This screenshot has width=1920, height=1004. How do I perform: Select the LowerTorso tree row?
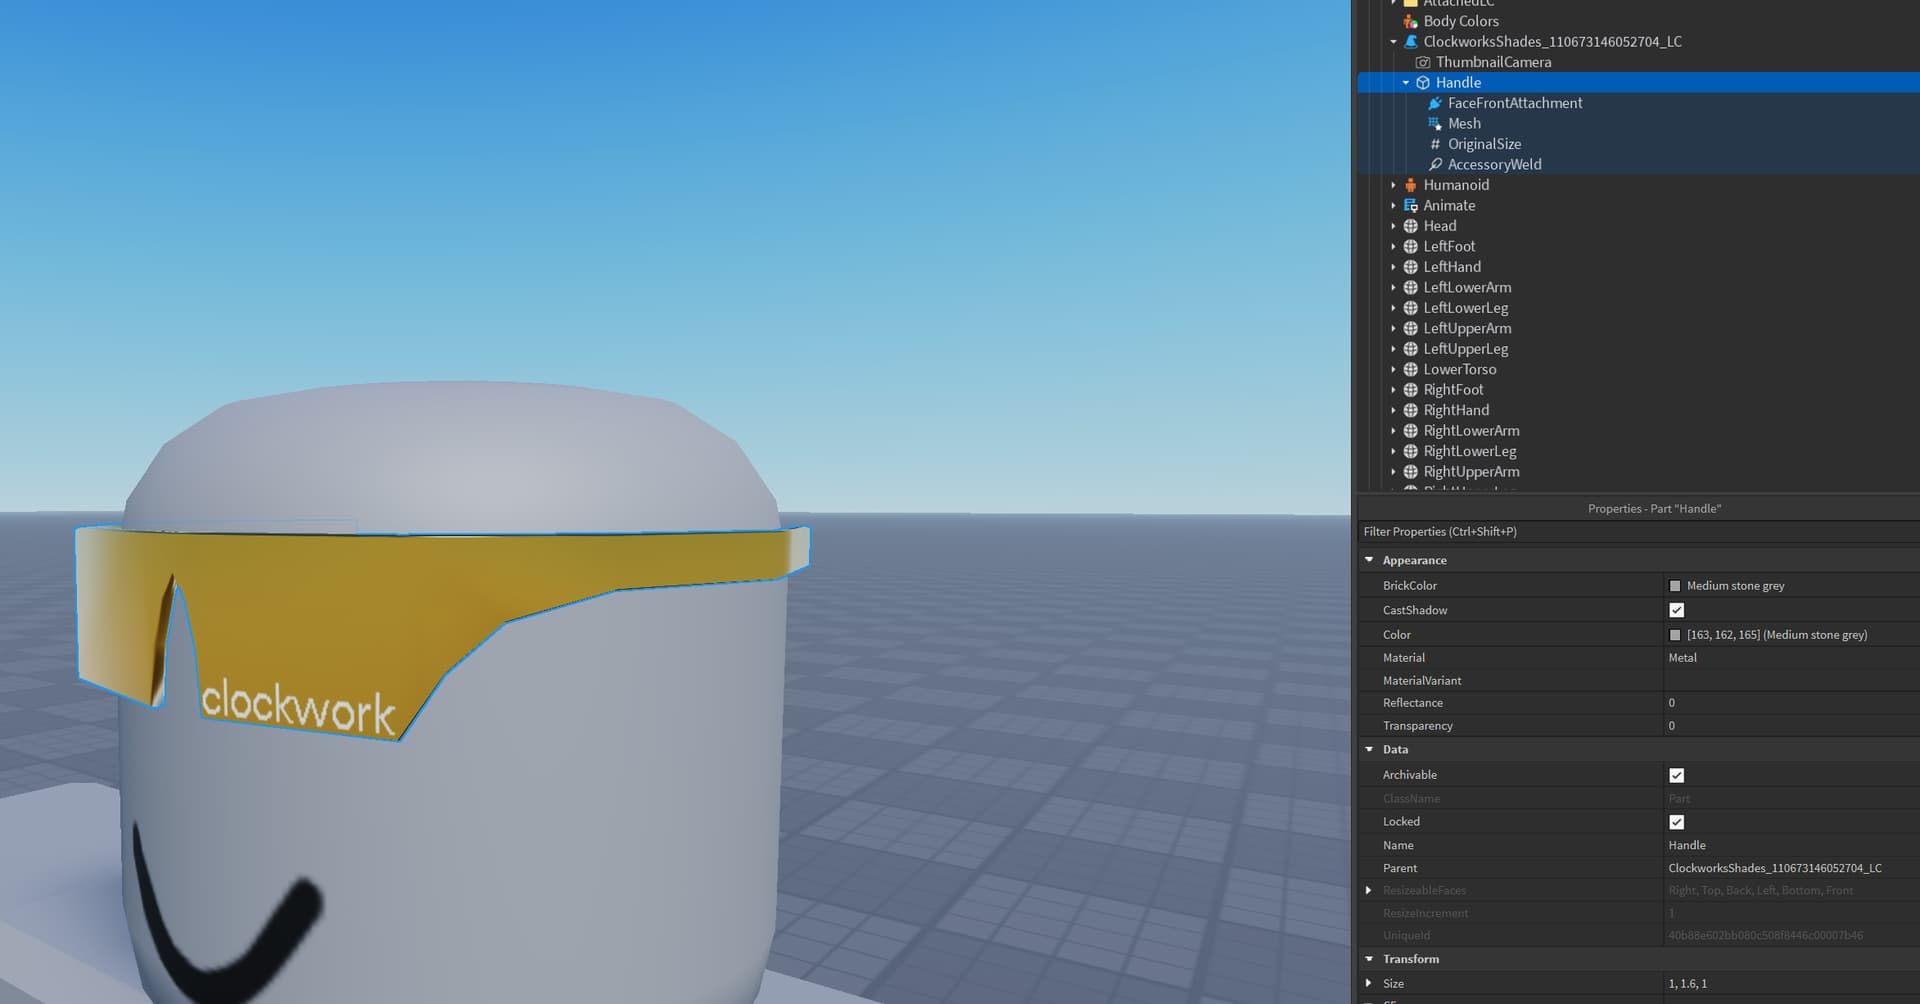[1639, 370]
